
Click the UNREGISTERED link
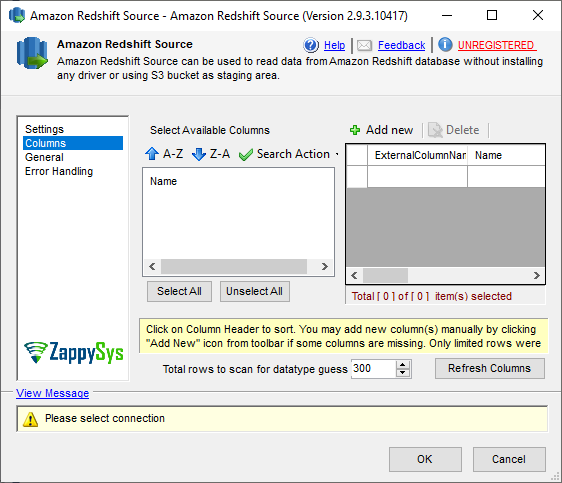pyautogui.click(x=497, y=45)
